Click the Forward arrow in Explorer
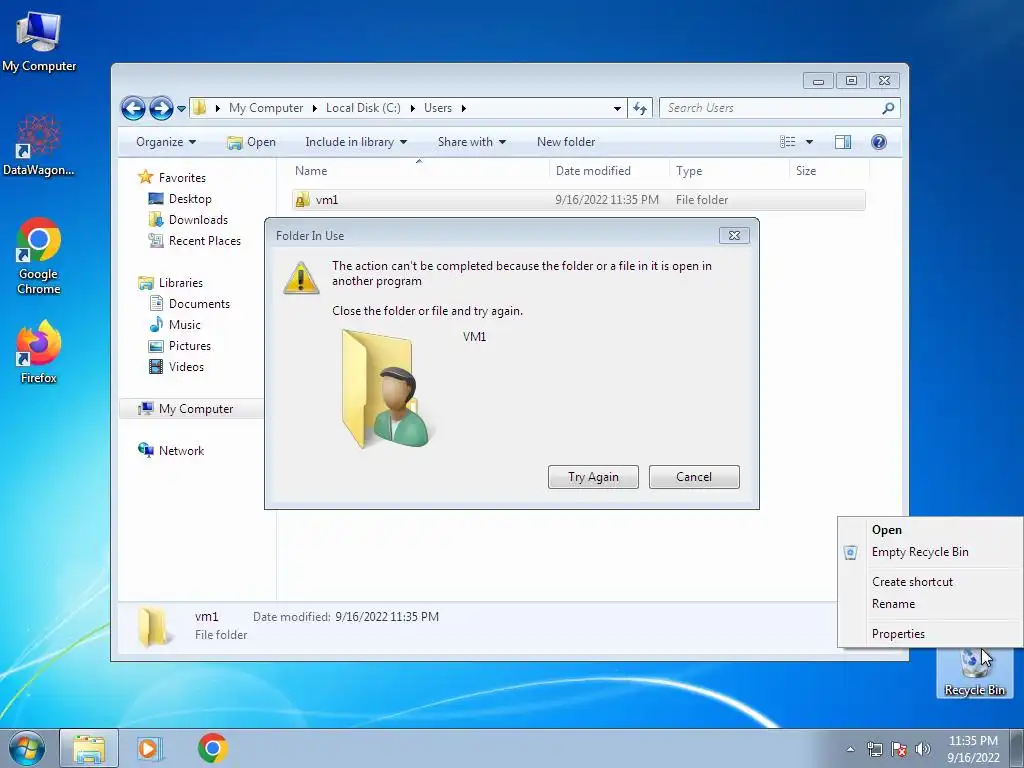 tap(161, 108)
